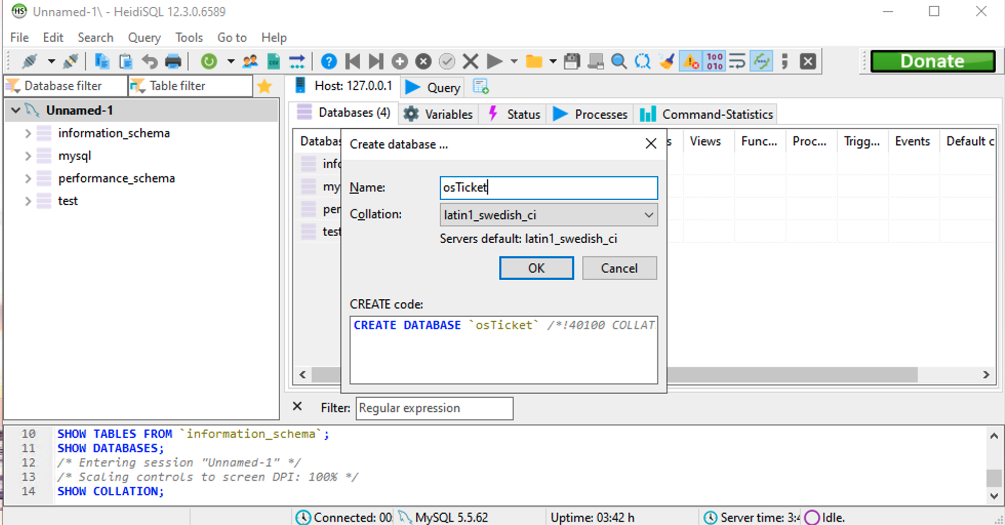The width and height of the screenshot is (1005, 525).
Task: Open the Query menu
Action: [144, 38]
